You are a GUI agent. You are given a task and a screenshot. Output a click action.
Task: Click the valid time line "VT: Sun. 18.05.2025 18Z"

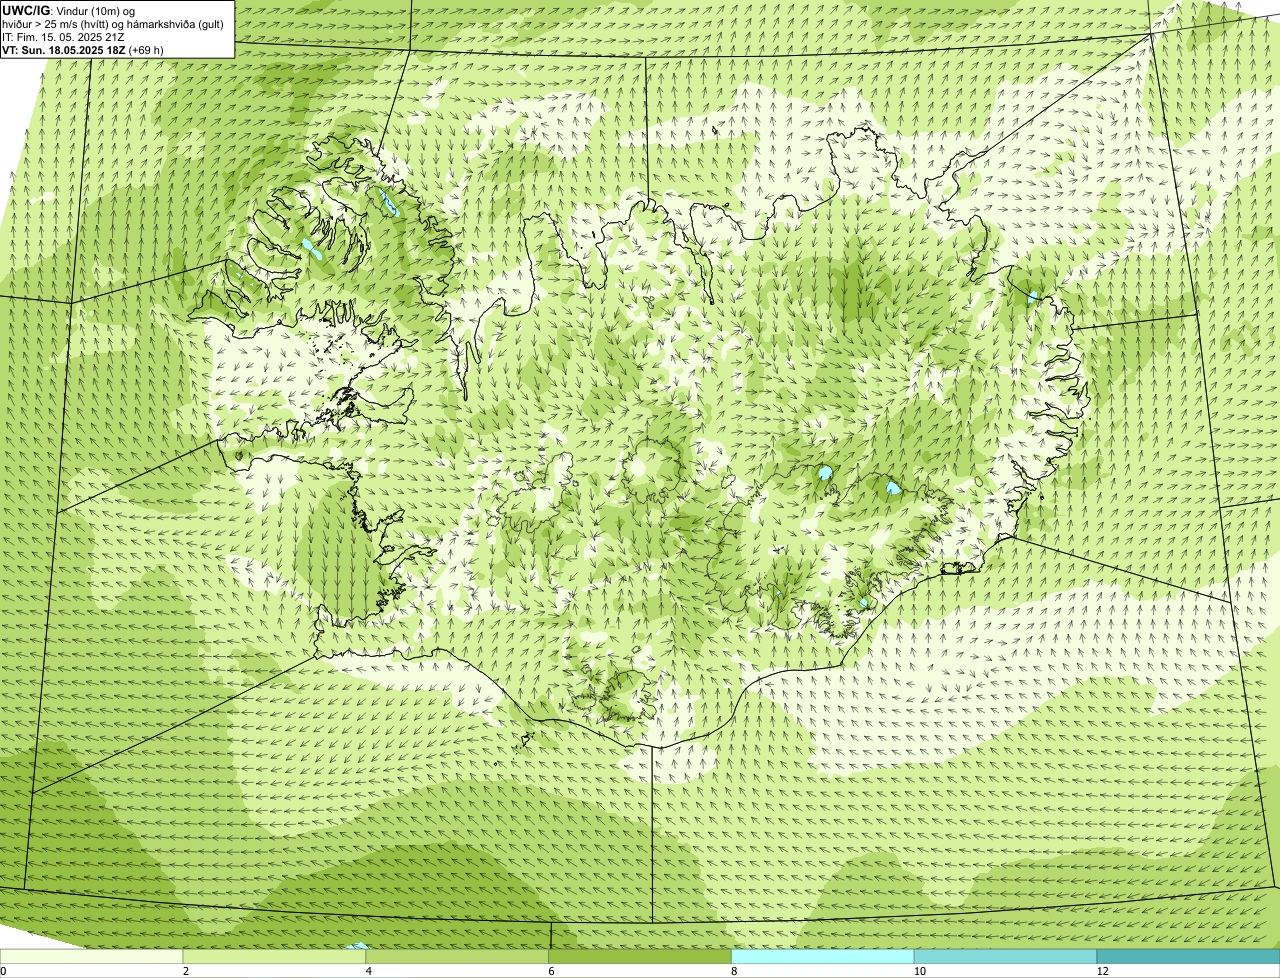[x=64, y=49]
